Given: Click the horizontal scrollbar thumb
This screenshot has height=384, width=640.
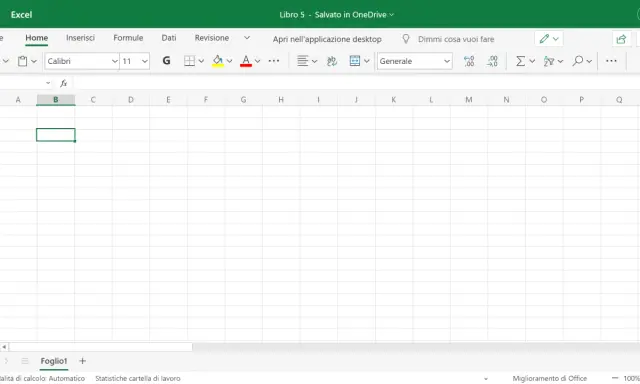Looking at the screenshot, I should tap(101, 347).
